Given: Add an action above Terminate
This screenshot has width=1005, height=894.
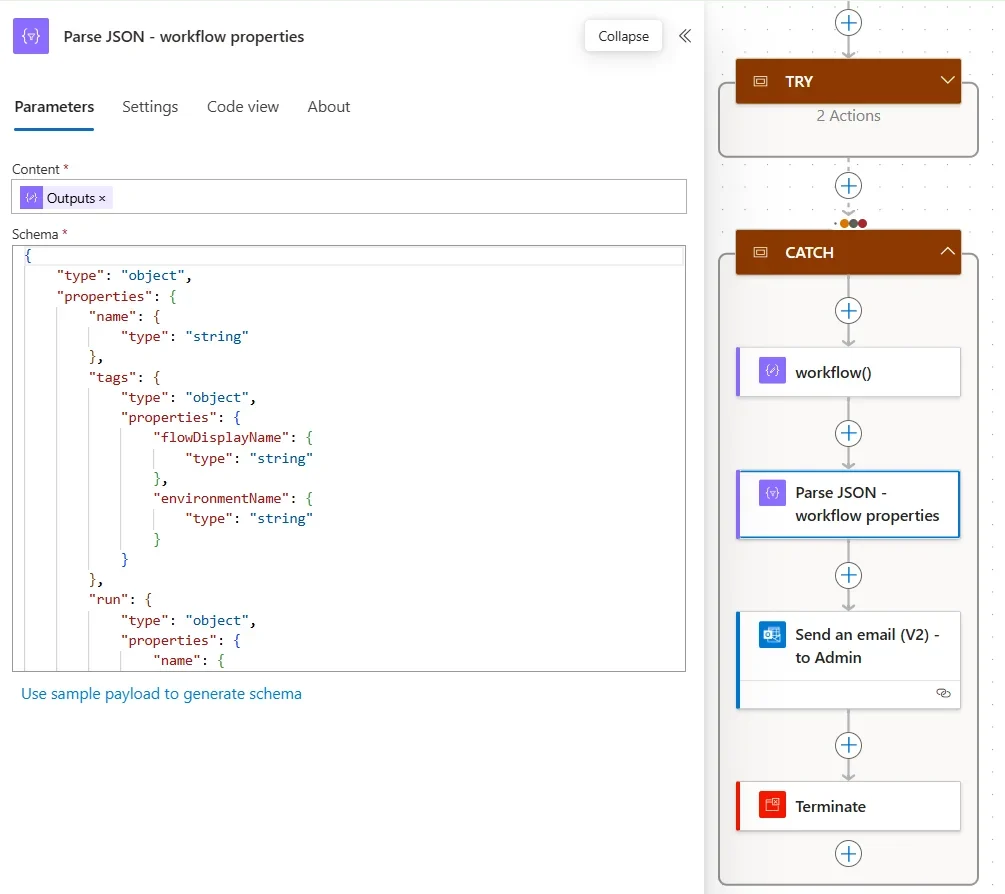Looking at the screenshot, I should [848, 745].
